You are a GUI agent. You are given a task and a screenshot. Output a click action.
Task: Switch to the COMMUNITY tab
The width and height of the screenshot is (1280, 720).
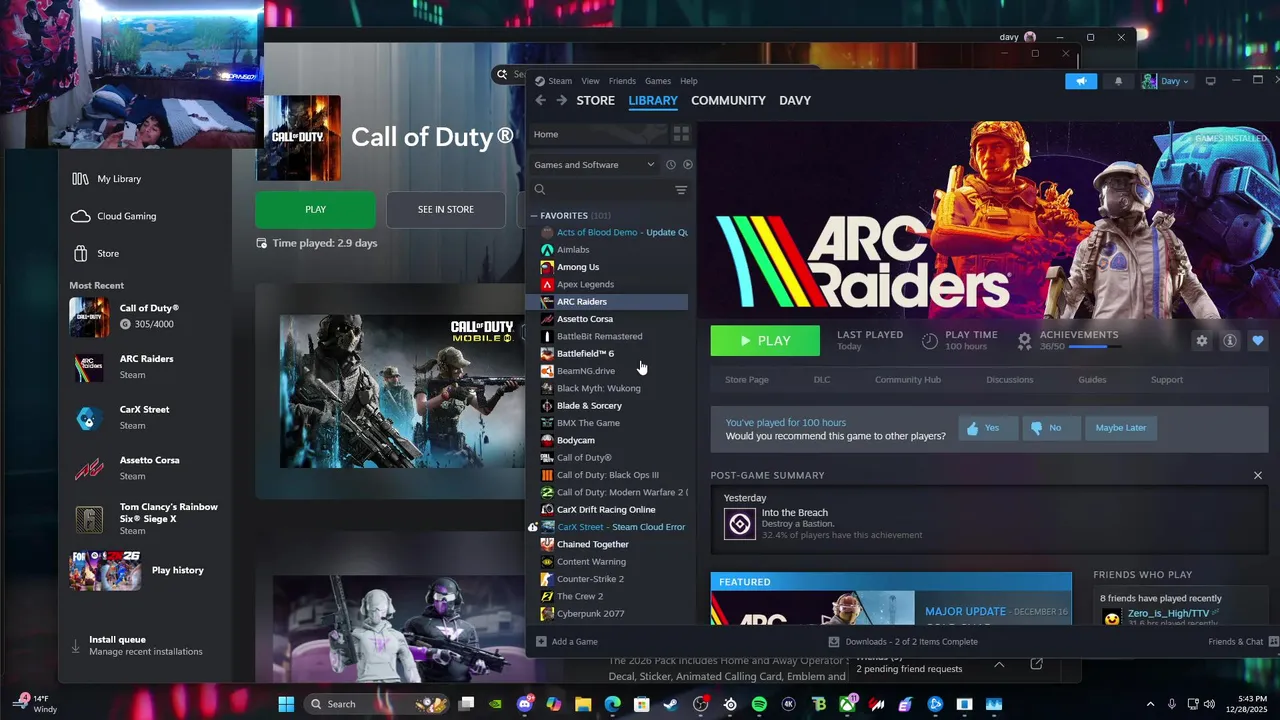pyautogui.click(x=728, y=100)
